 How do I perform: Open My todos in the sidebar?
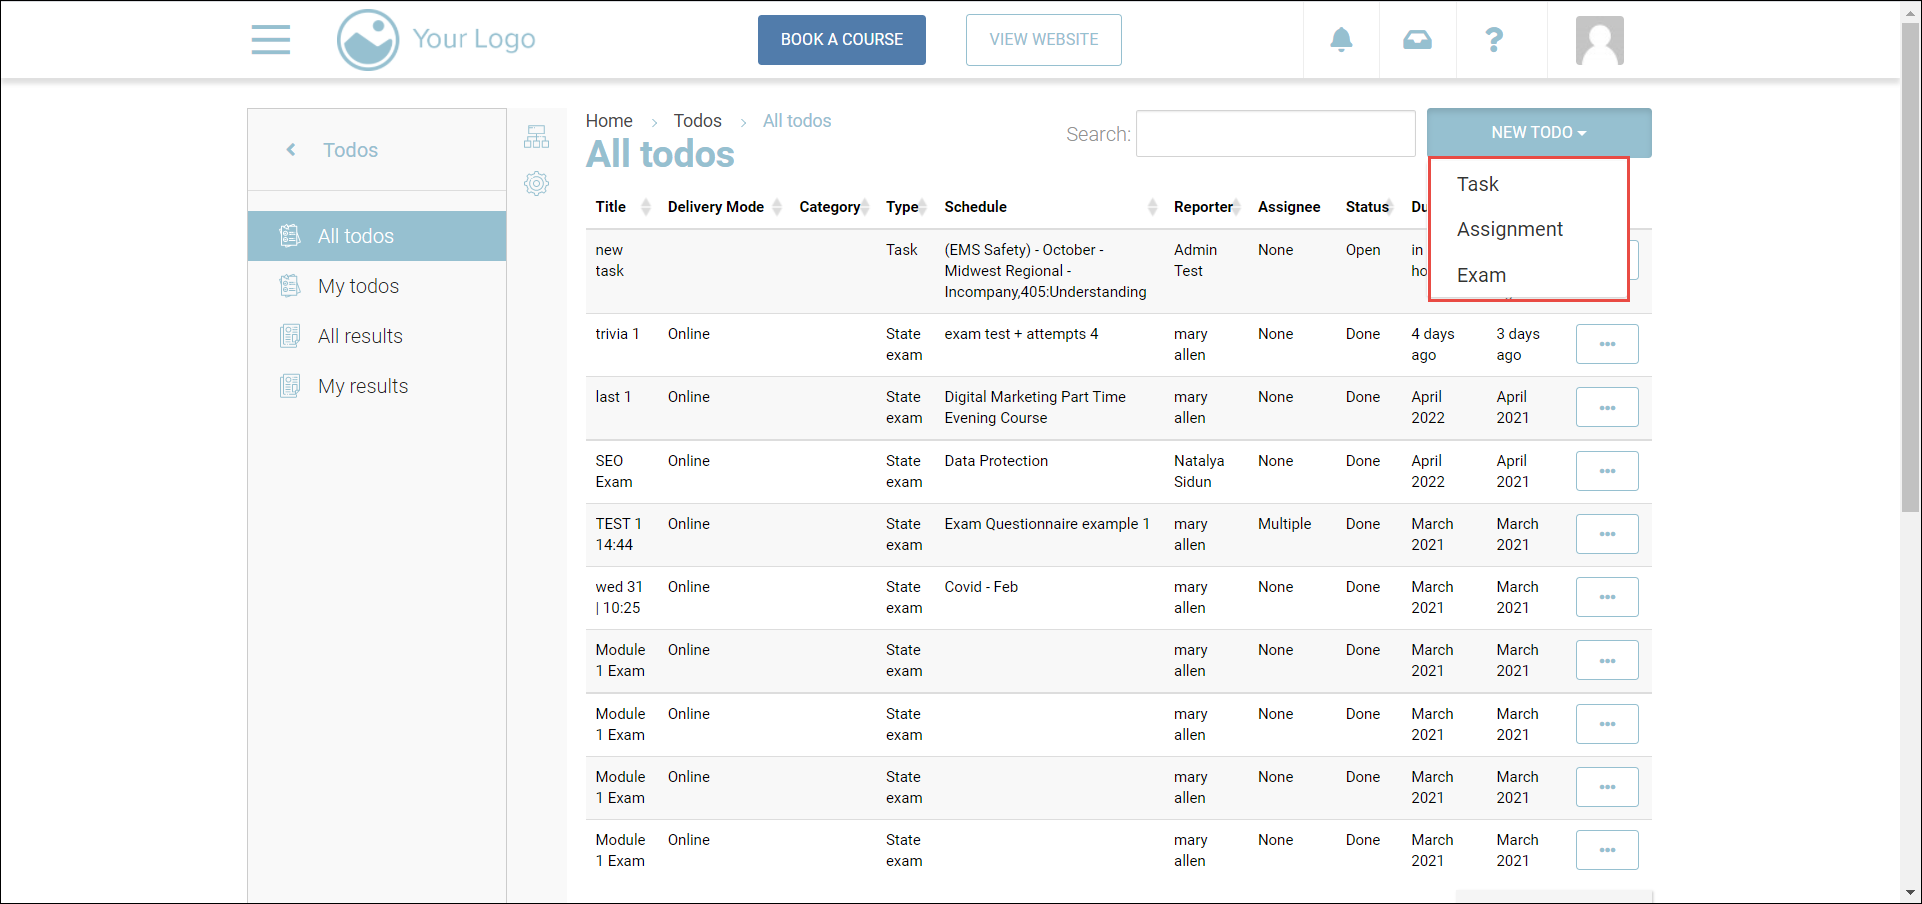(358, 286)
